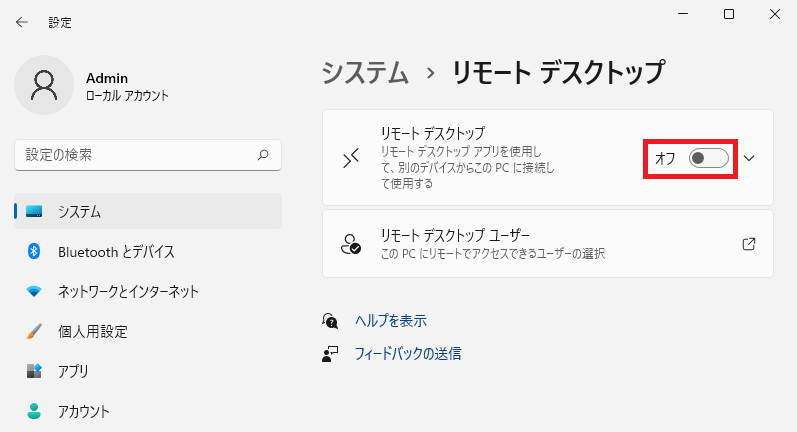797x432 pixels.
Task: Click the Bluetooth icon in sidebar
Action: (x=34, y=251)
